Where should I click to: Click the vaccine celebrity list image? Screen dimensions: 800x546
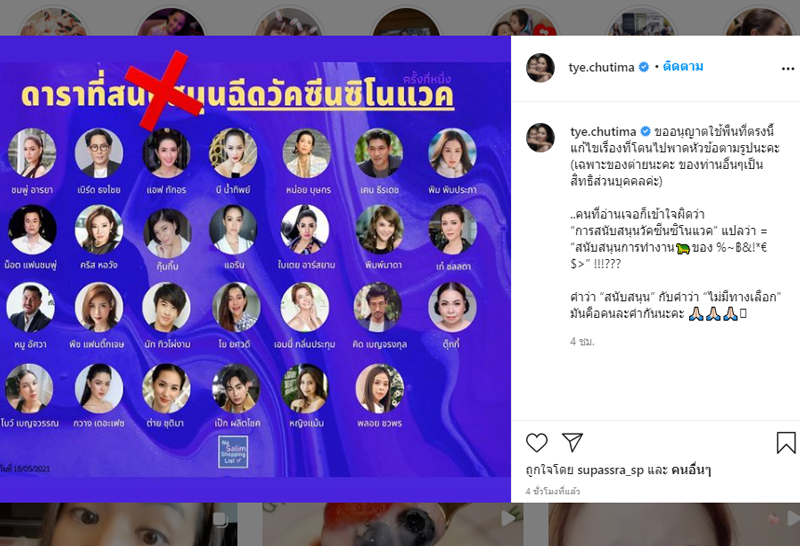pos(255,269)
